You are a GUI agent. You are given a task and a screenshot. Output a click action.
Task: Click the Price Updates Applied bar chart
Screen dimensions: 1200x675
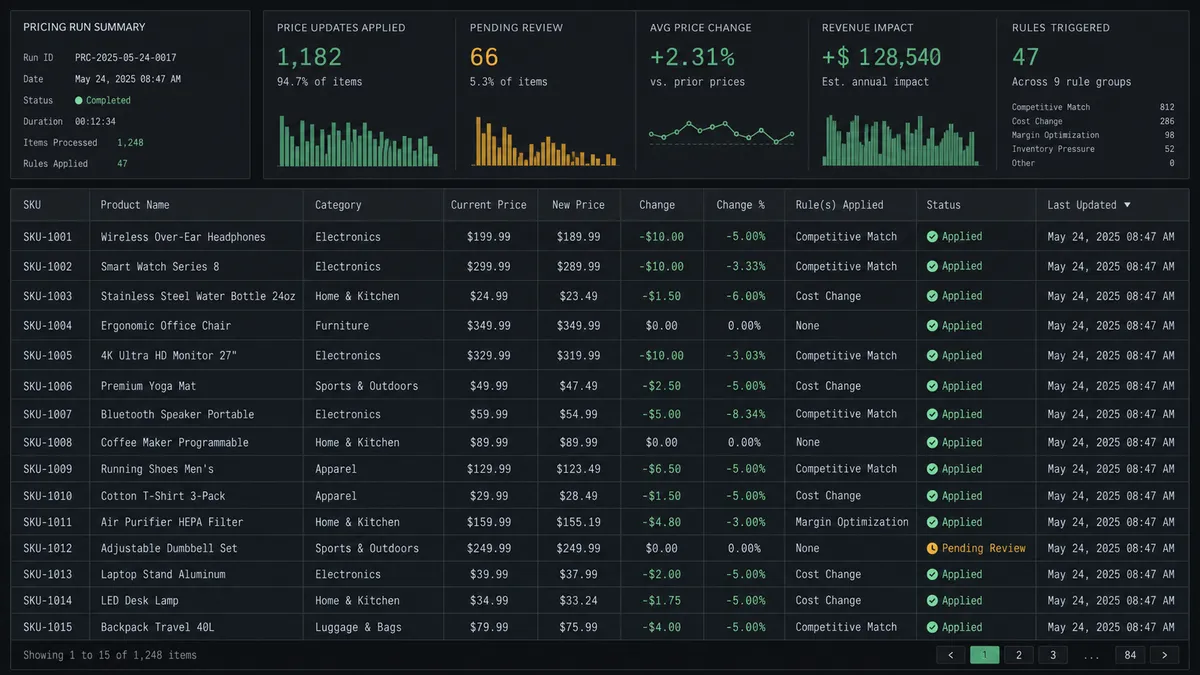[x=358, y=141]
